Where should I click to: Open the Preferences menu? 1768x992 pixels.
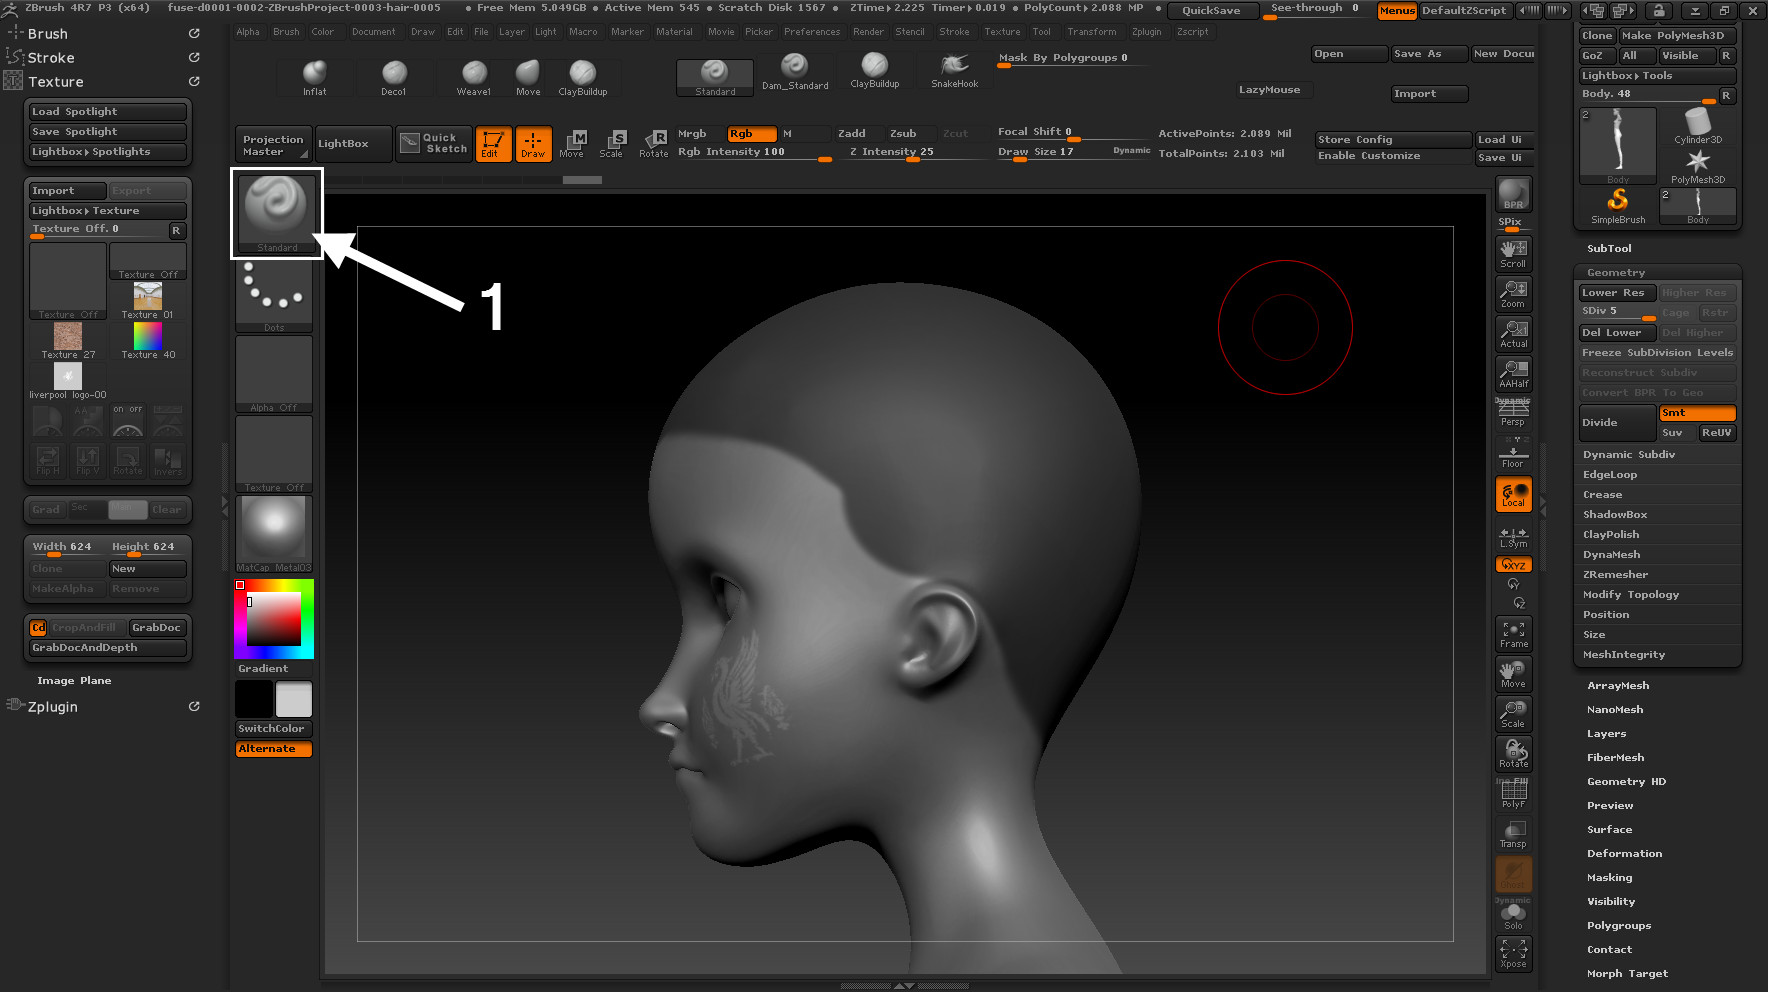[811, 32]
